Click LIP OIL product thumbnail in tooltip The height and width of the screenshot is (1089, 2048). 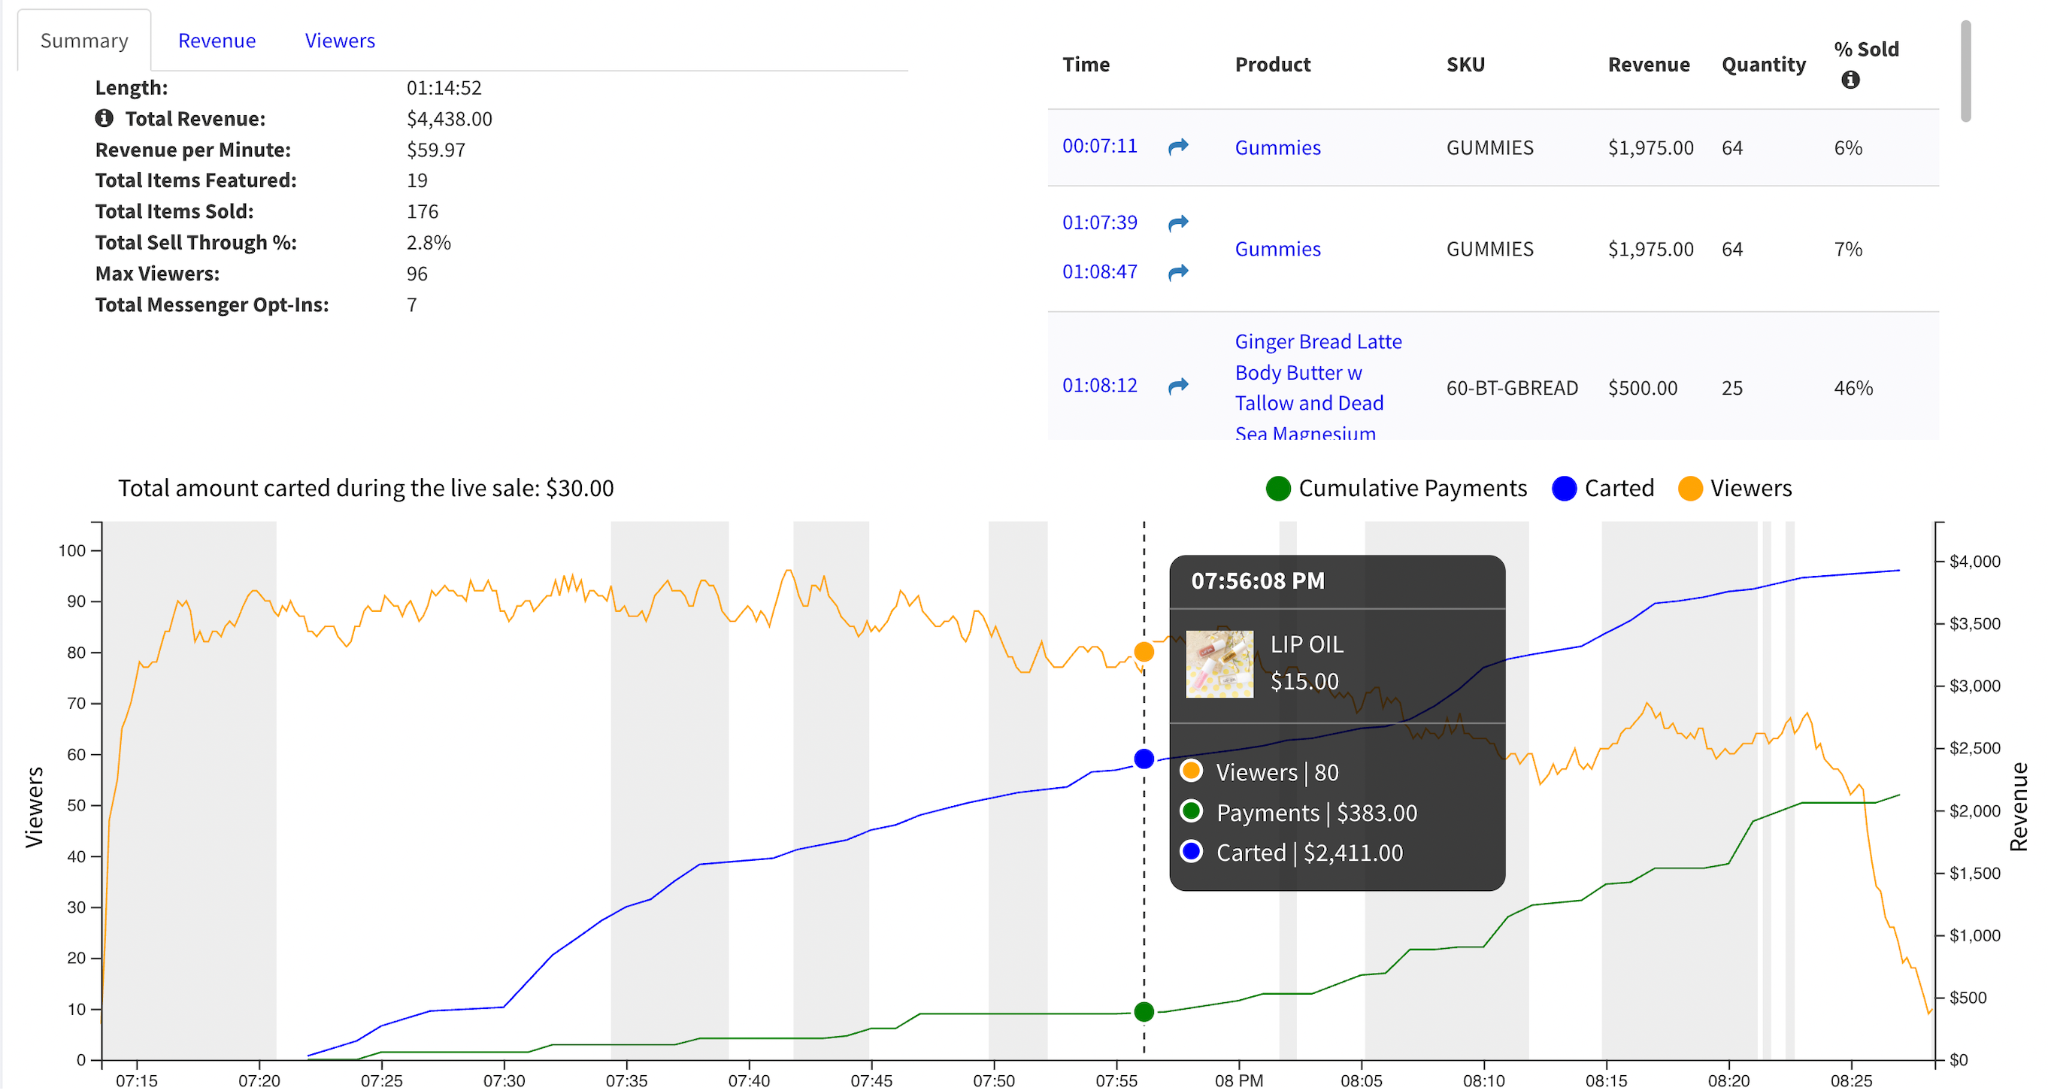(x=1219, y=664)
